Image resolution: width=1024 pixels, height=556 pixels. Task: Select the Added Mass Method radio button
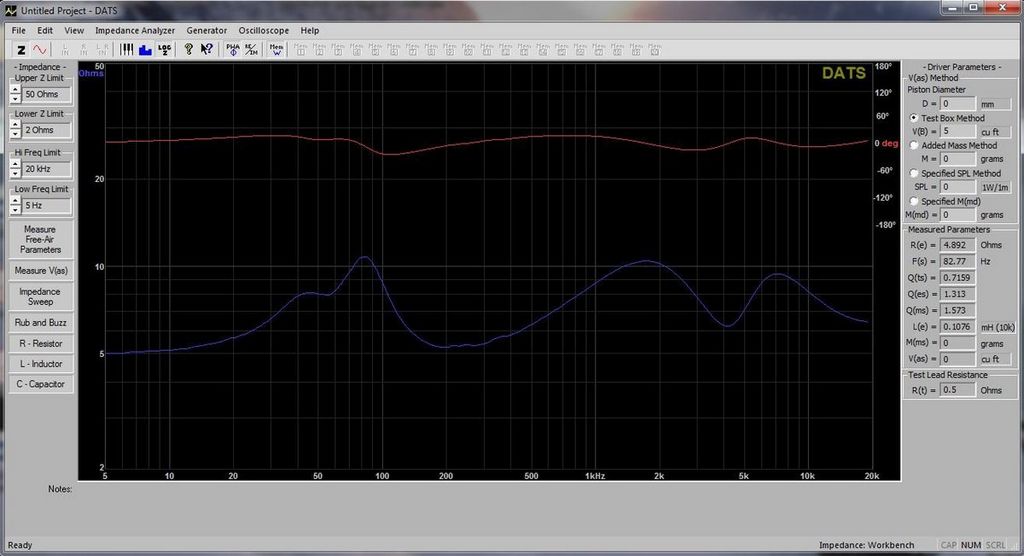click(x=914, y=146)
